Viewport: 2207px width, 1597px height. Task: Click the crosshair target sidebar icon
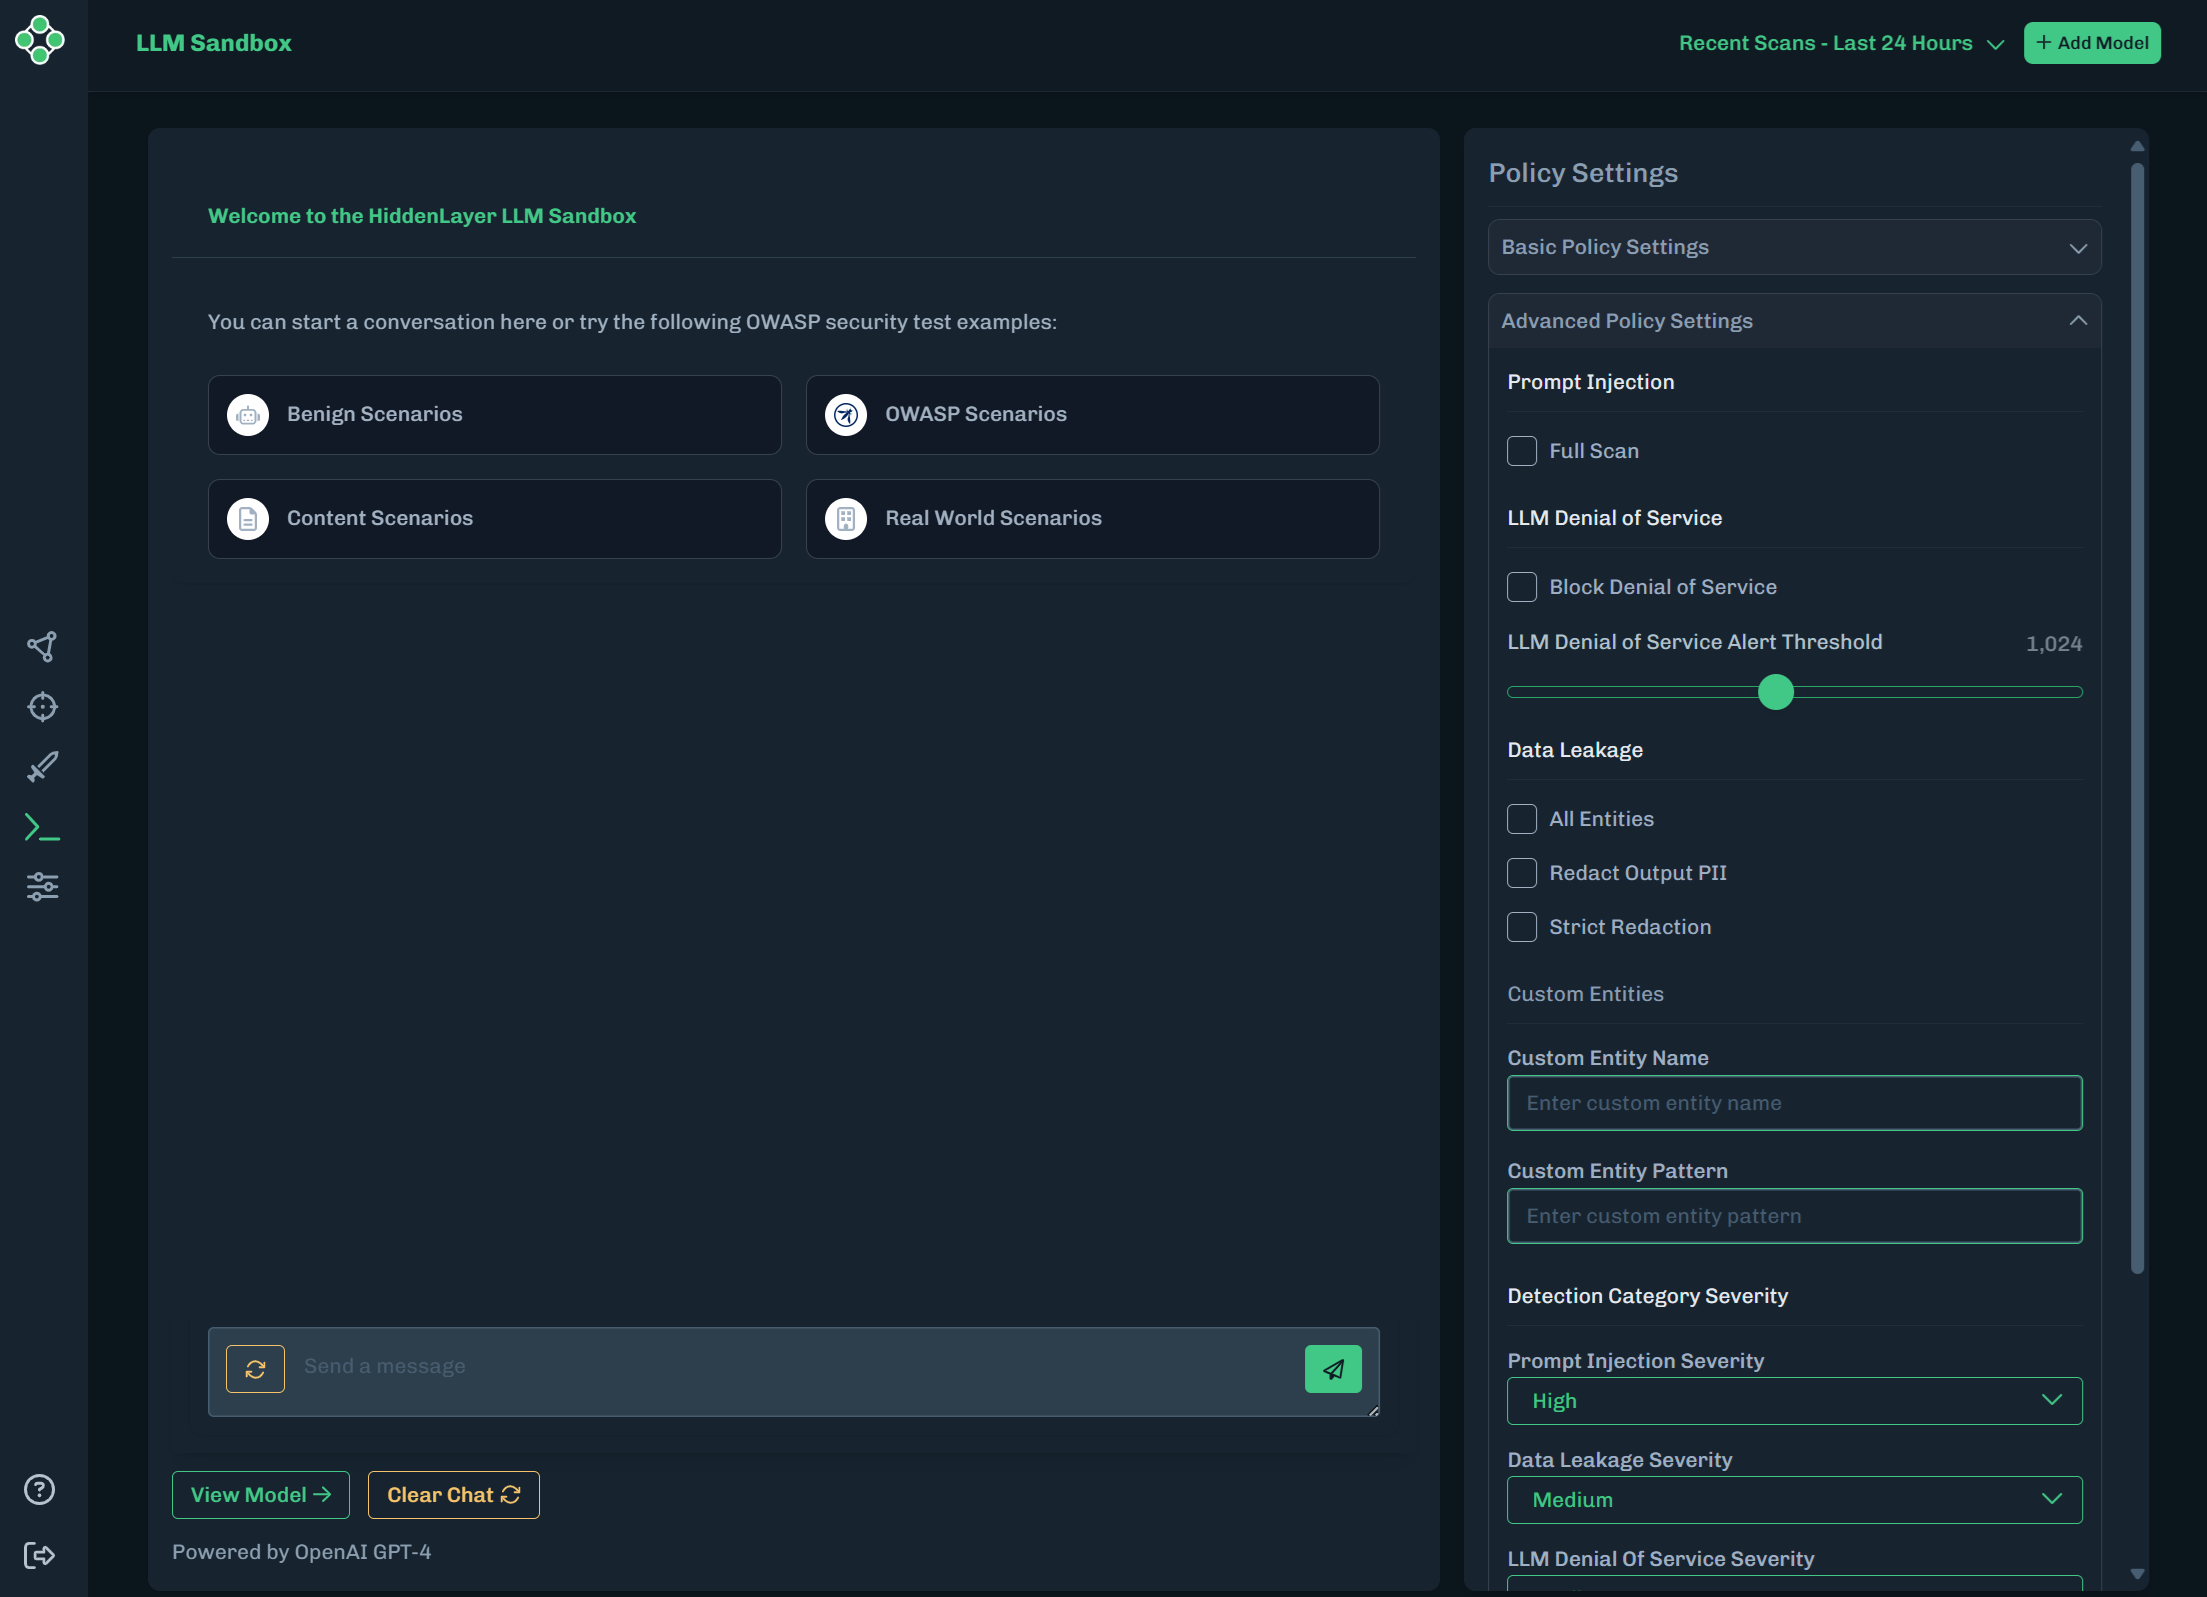tap(42, 707)
